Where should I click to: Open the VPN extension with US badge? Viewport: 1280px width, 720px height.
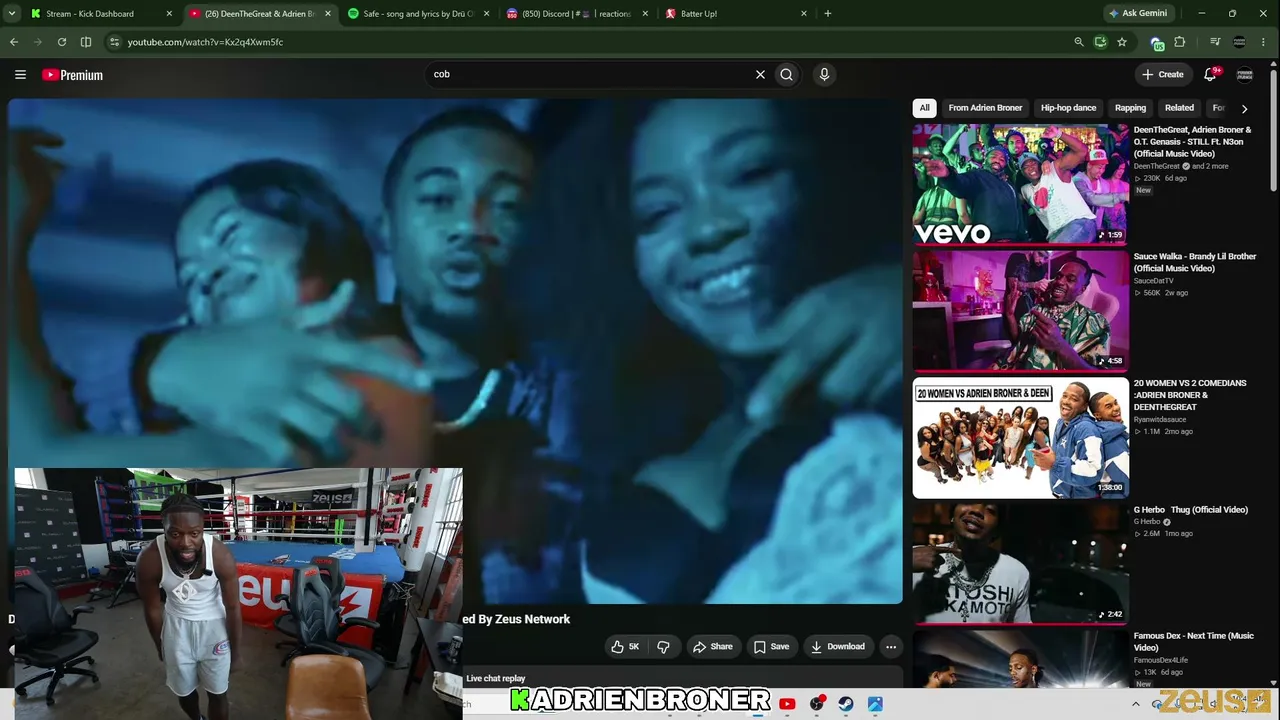[1157, 42]
